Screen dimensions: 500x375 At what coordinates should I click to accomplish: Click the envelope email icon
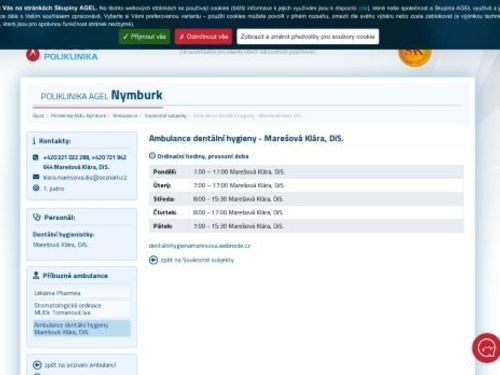36,177
